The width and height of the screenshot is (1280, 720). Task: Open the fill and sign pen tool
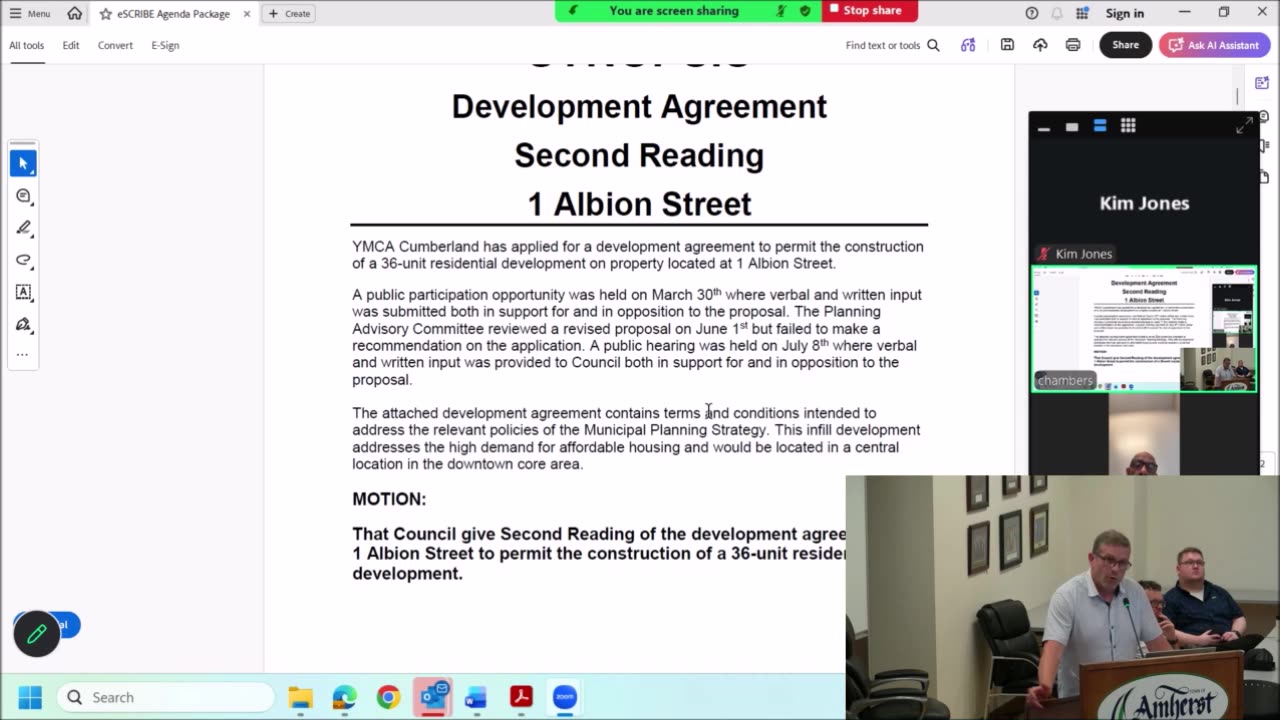coord(23,324)
